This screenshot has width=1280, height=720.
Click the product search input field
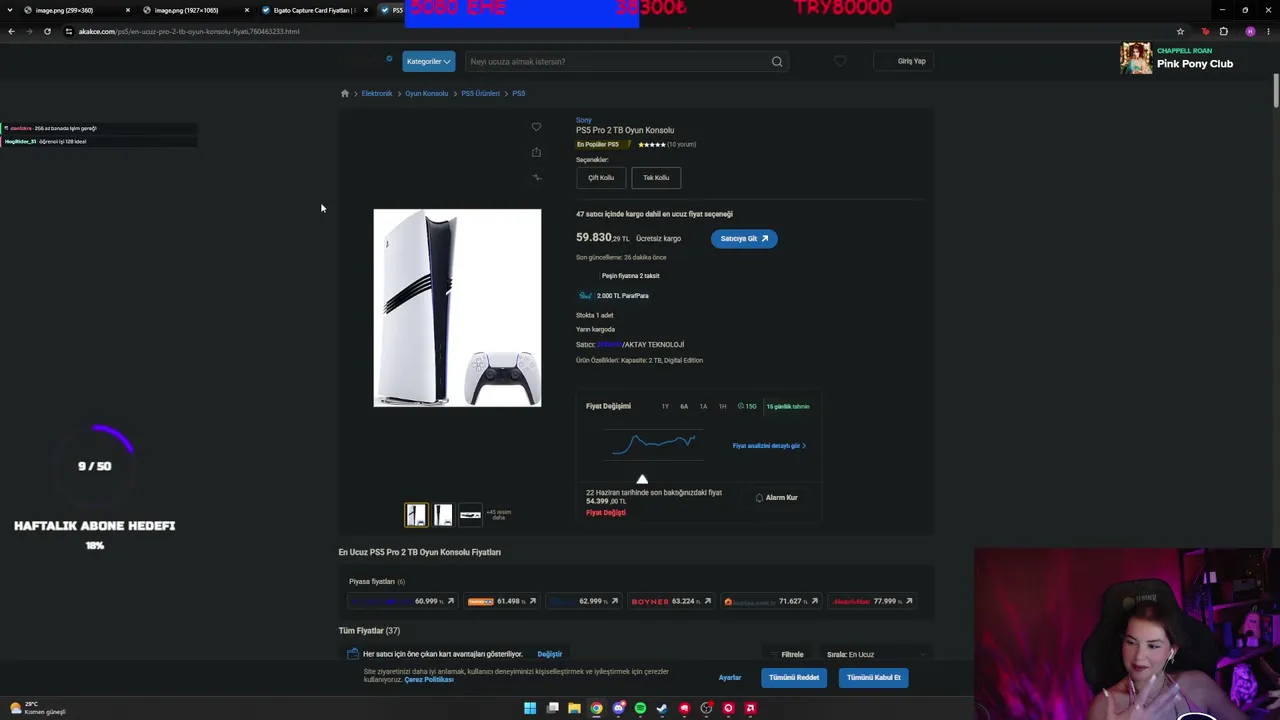click(x=618, y=61)
